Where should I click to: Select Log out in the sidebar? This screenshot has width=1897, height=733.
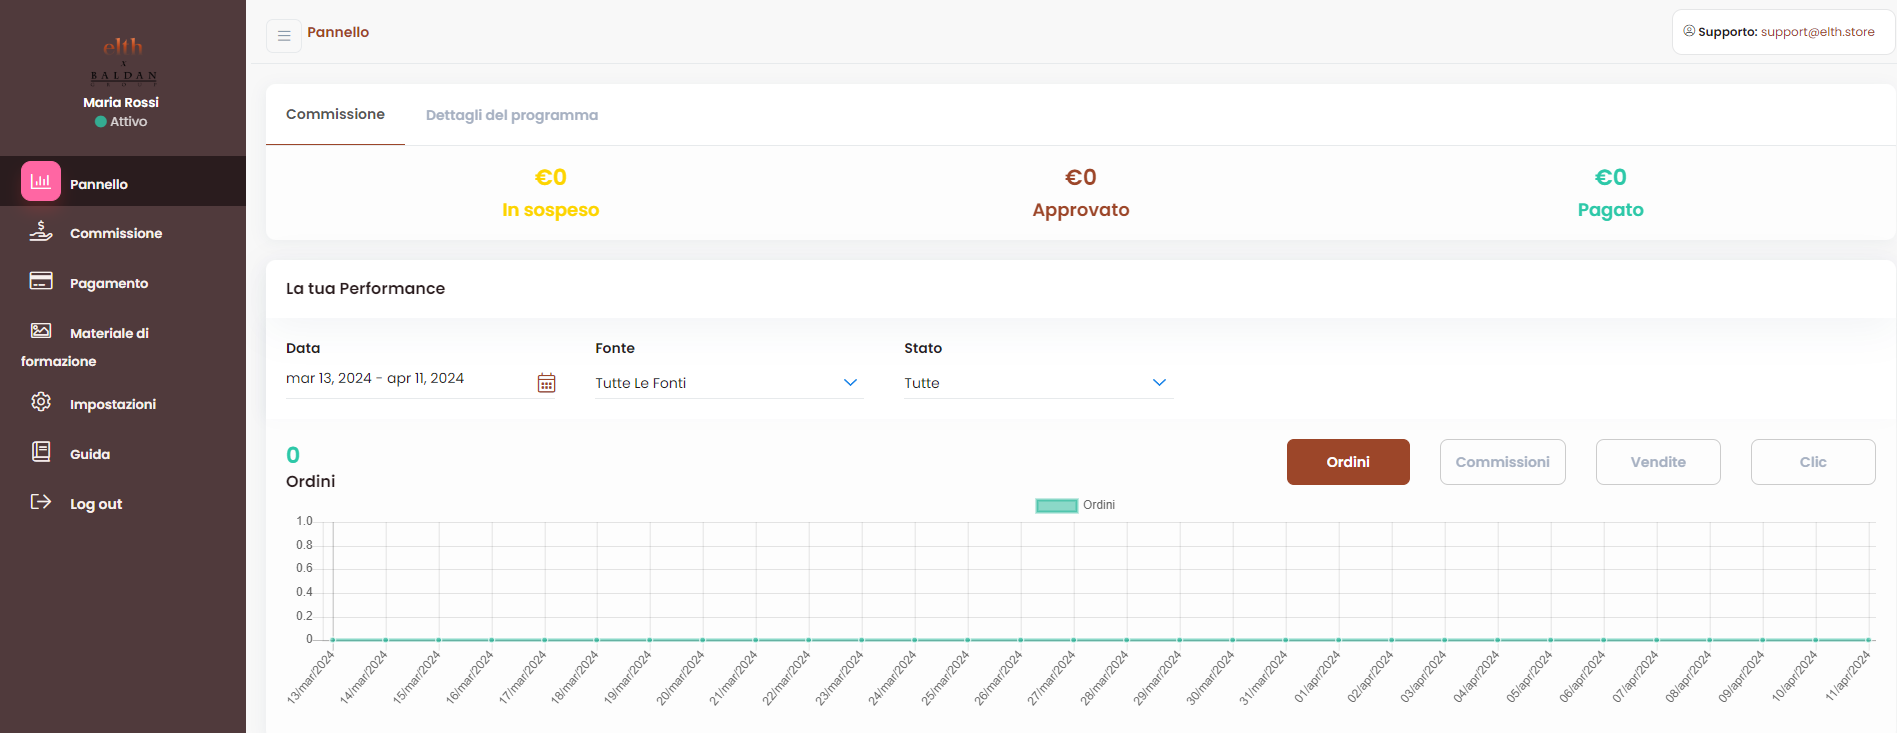pyautogui.click(x=123, y=503)
